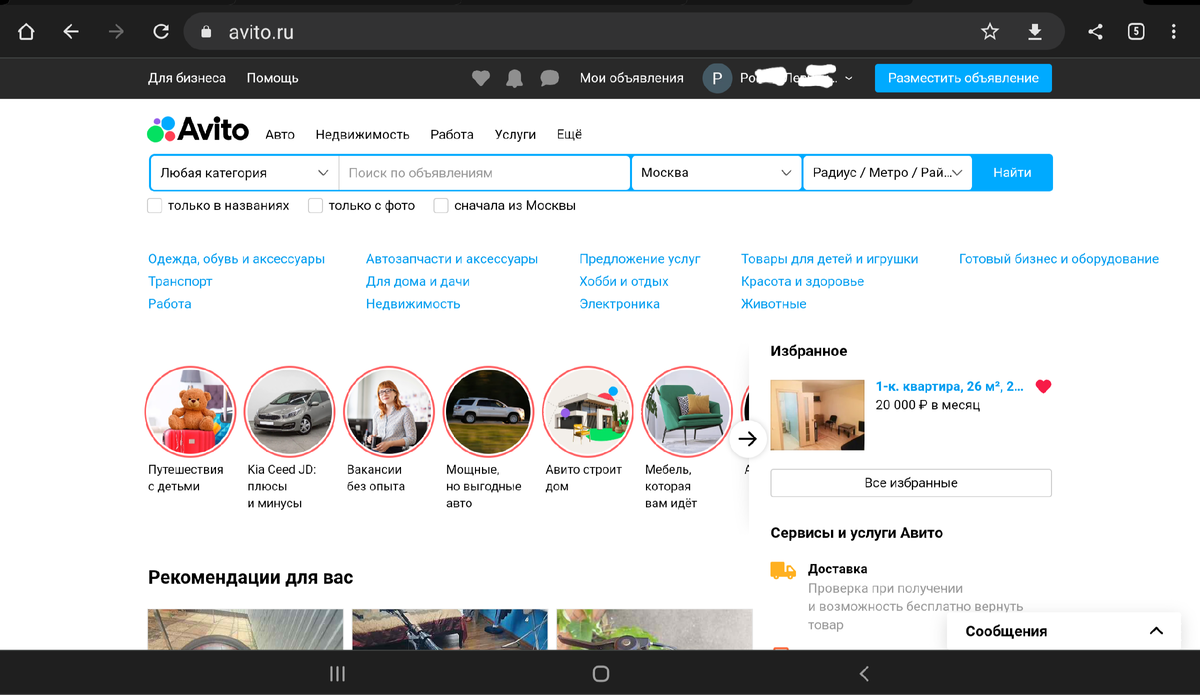Open 'Транспорт' category link
Viewport: 1200px width, 695px height.
[180, 281]
